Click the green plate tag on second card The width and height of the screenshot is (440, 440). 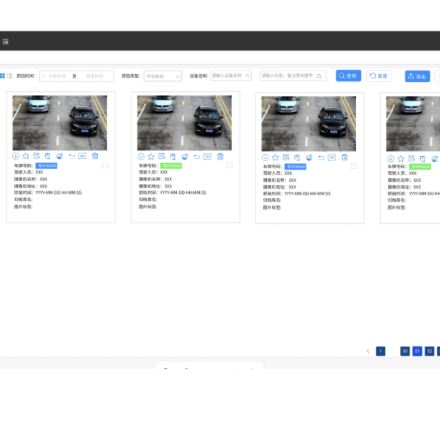(x=171, y=166)
